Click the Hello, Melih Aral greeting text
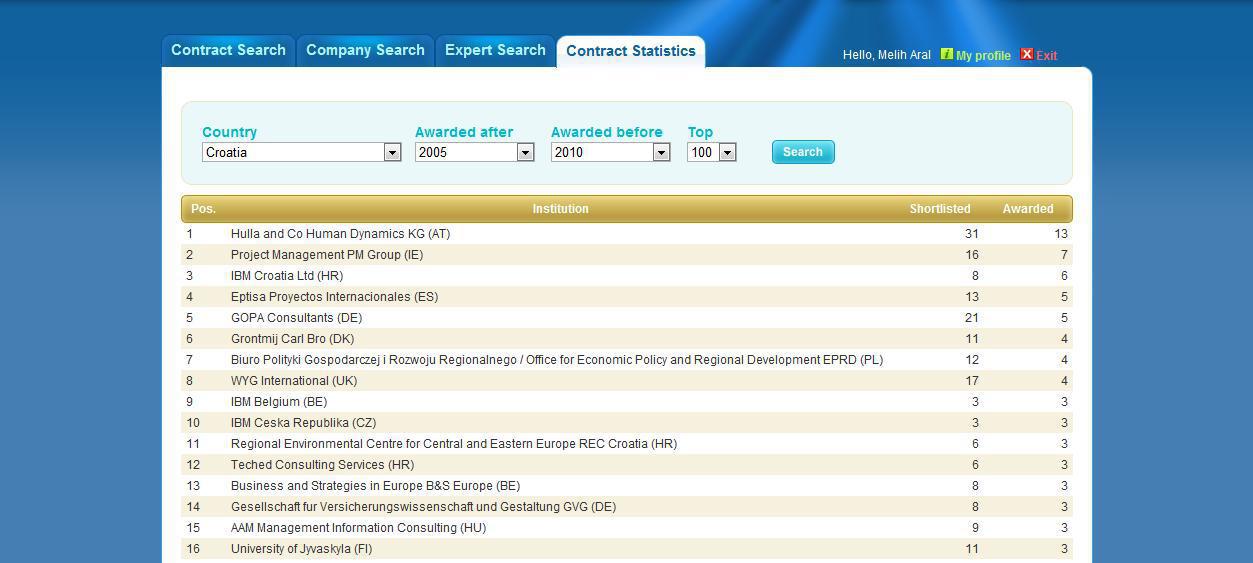The image size is (1253, 563). 886,55
